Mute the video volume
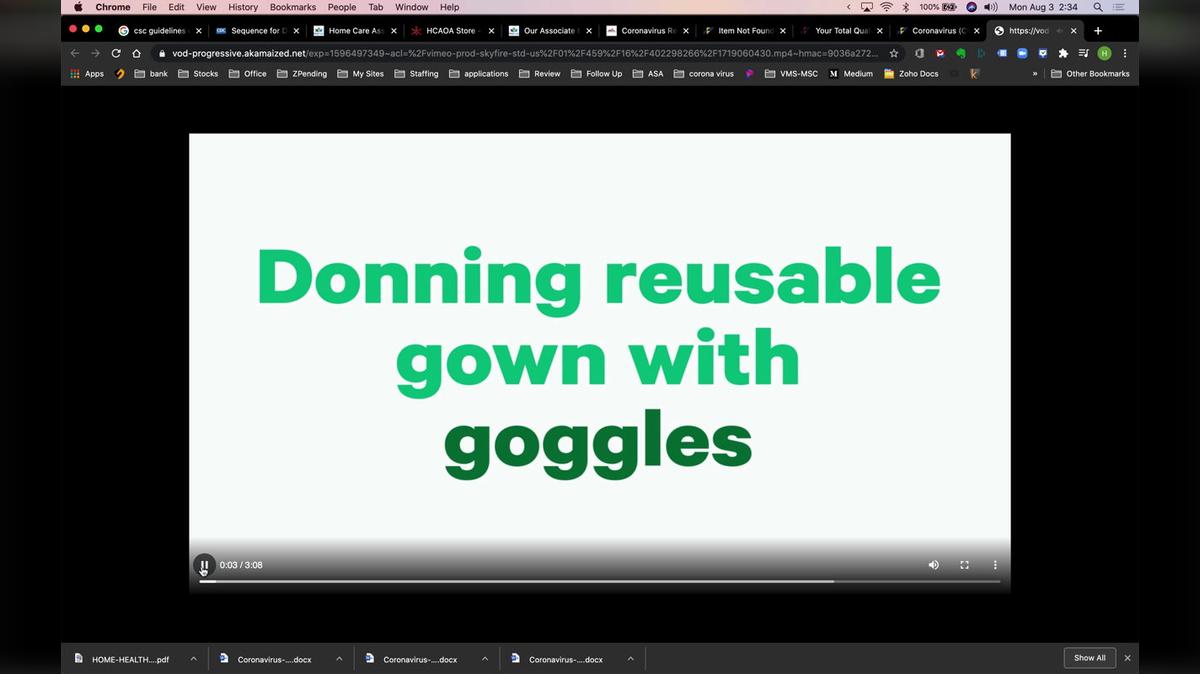This screenshot has height=674, width=1200. (933, 565)
